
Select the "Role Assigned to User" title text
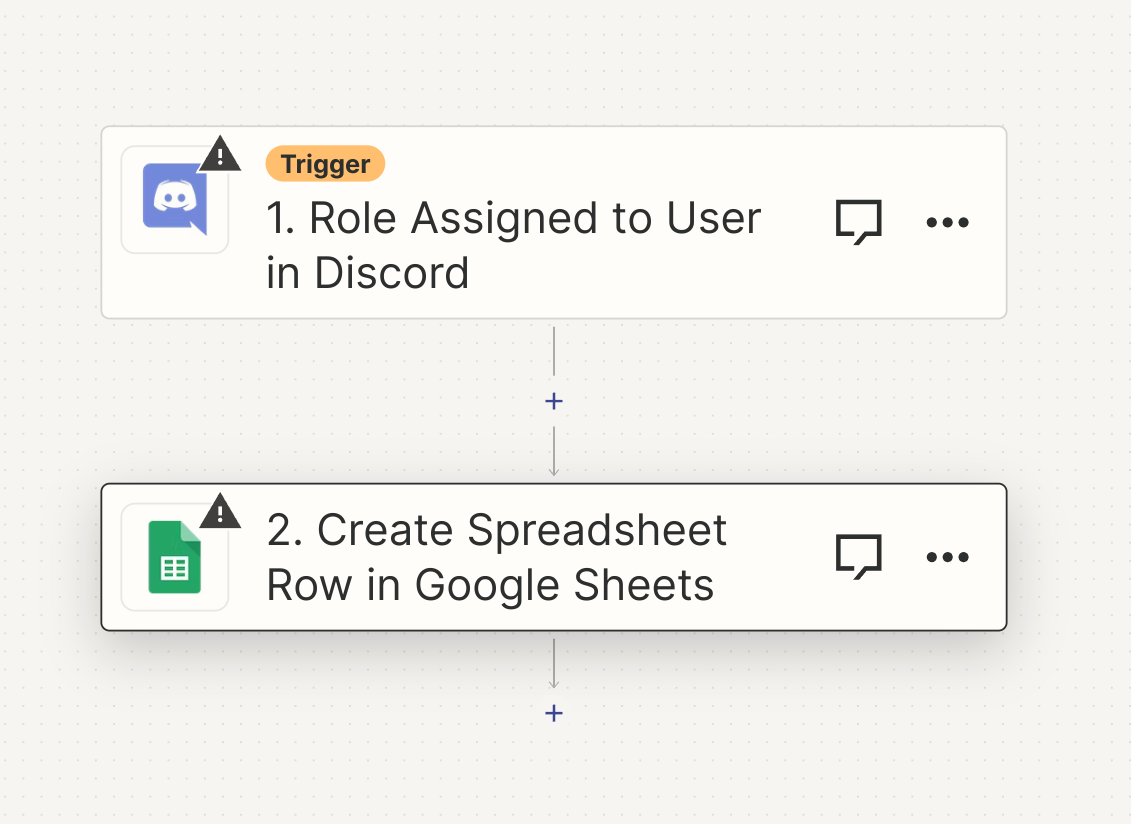coord(514,218)
